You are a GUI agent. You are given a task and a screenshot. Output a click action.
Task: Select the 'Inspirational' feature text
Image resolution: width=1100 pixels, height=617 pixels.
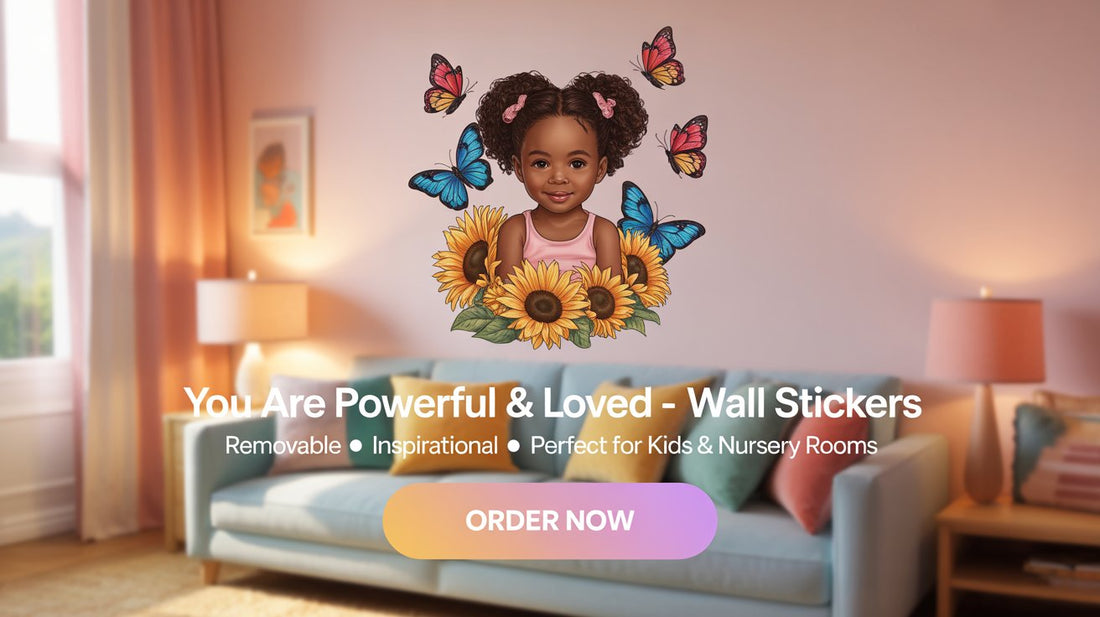[x=435, y=445]
